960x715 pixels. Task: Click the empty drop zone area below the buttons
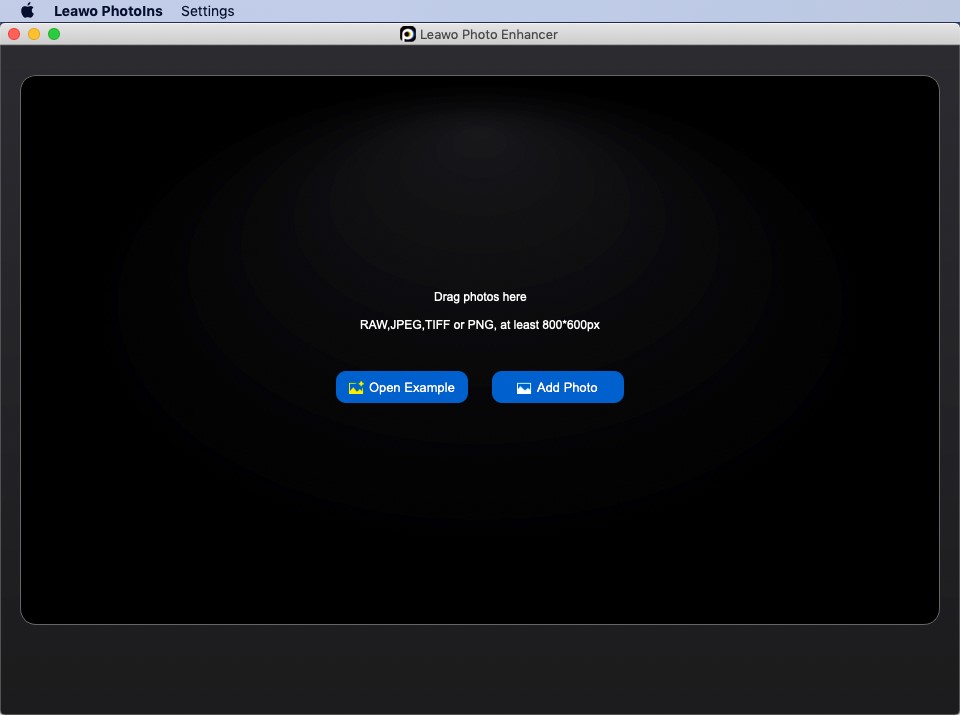point(480,510)
